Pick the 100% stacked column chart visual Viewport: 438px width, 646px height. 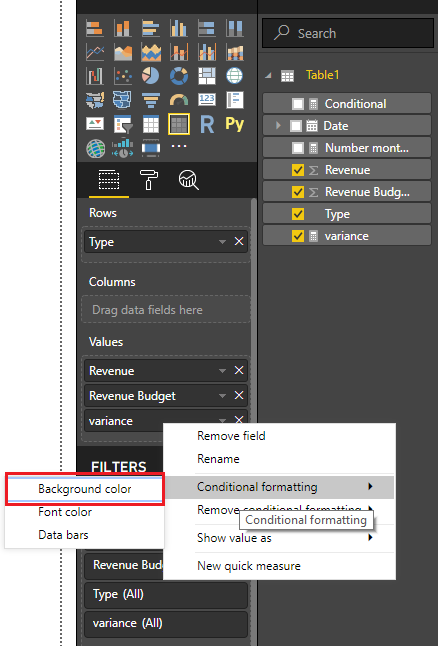[x=234, y=28]
